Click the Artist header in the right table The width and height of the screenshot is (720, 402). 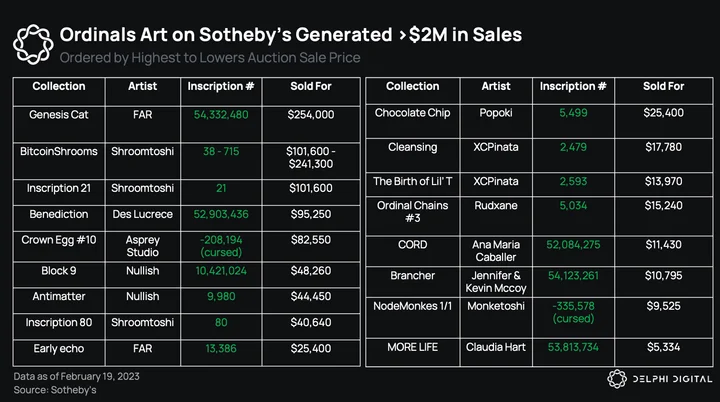tap(496, 86)
